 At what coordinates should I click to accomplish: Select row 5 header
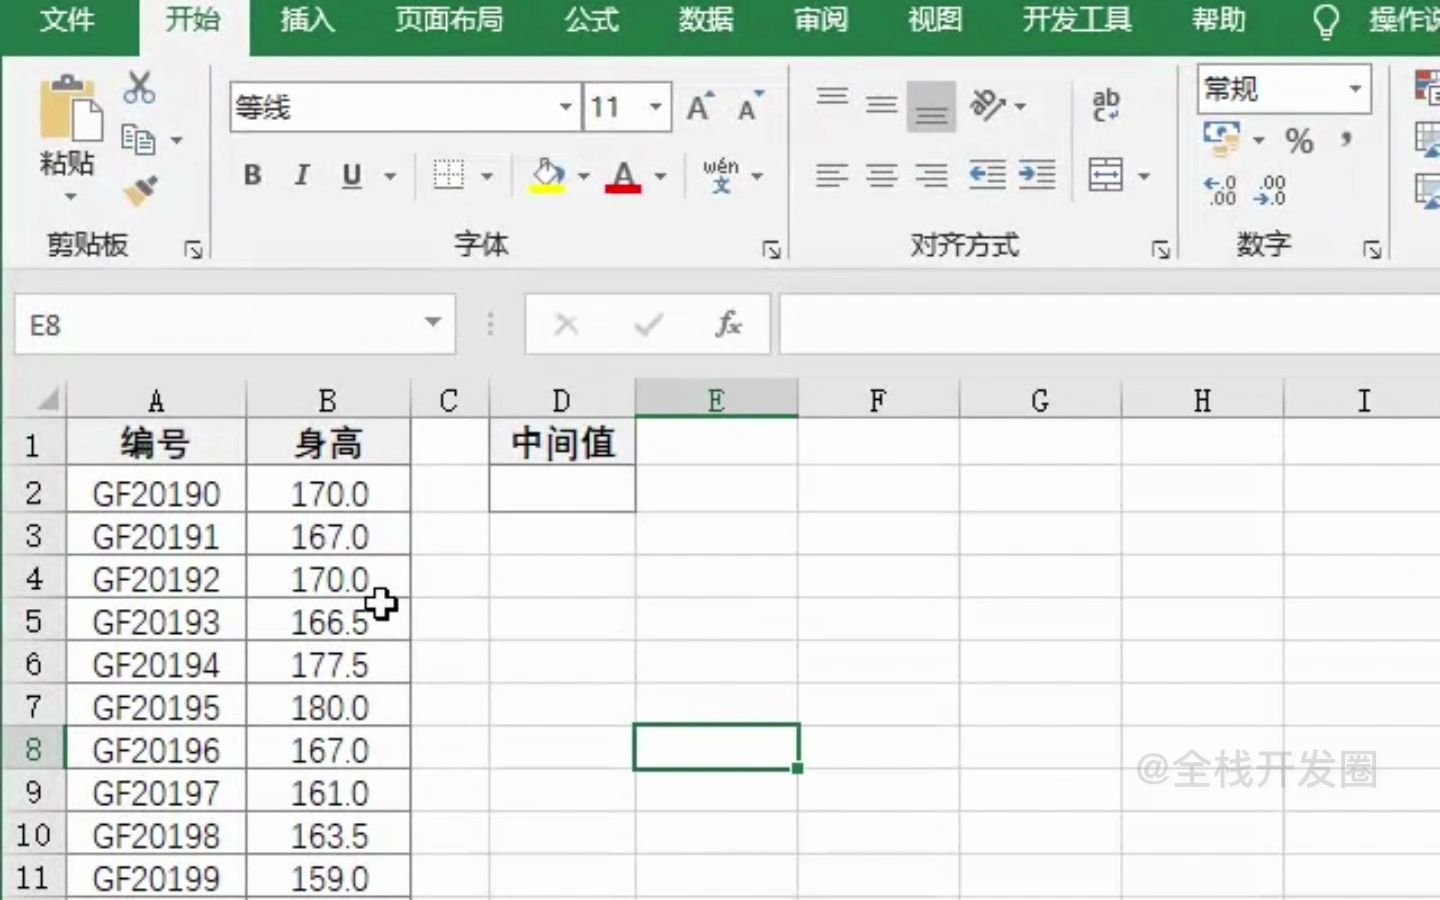click(33, 621)
